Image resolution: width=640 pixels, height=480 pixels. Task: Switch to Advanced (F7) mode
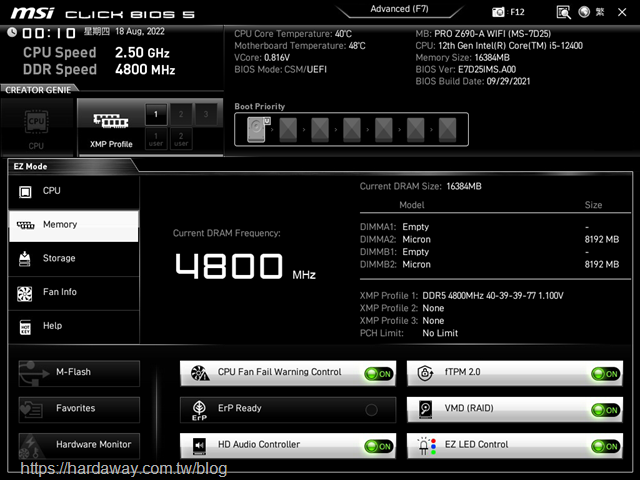[399, 9]
